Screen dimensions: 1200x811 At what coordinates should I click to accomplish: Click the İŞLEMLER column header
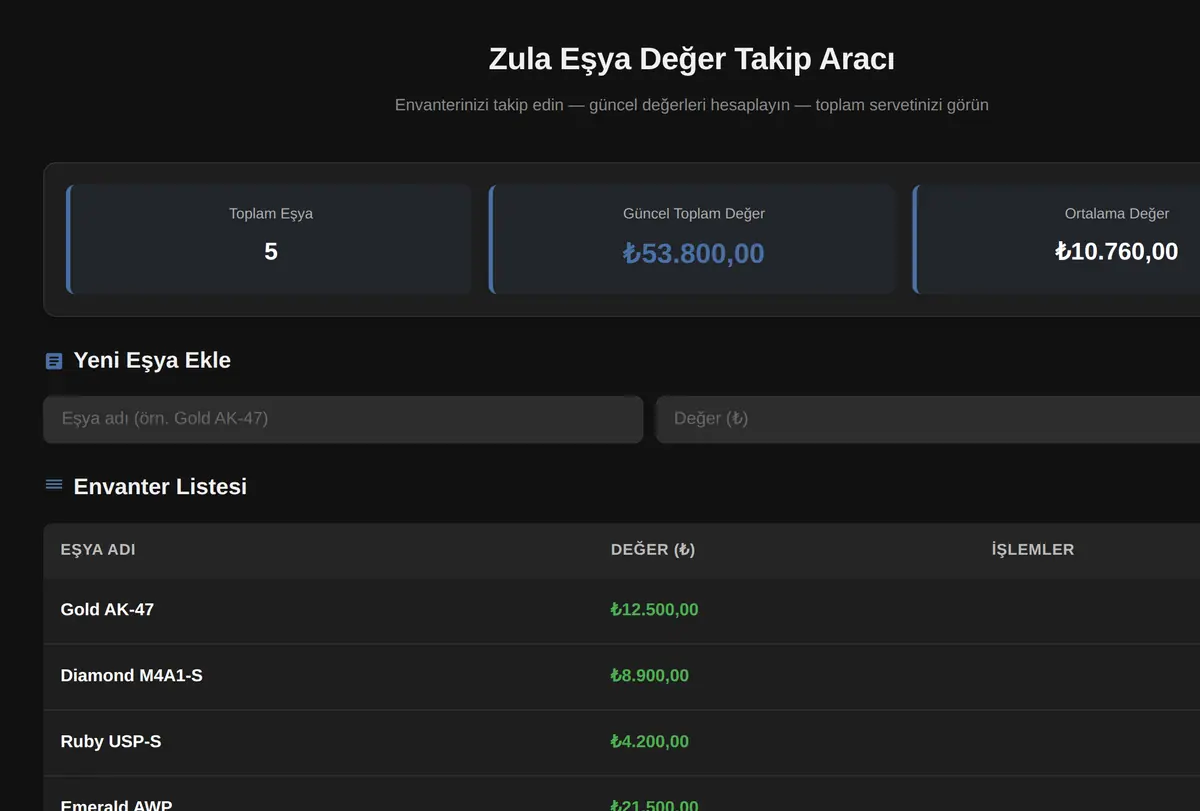[x=1033, y=550]
